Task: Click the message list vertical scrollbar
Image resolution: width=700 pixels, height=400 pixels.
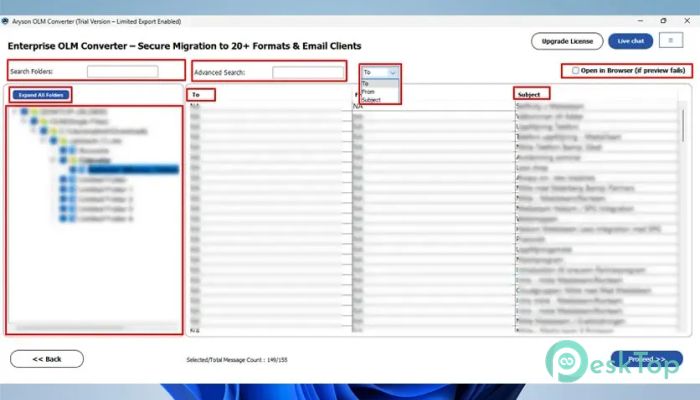Action: pos(683,126)
